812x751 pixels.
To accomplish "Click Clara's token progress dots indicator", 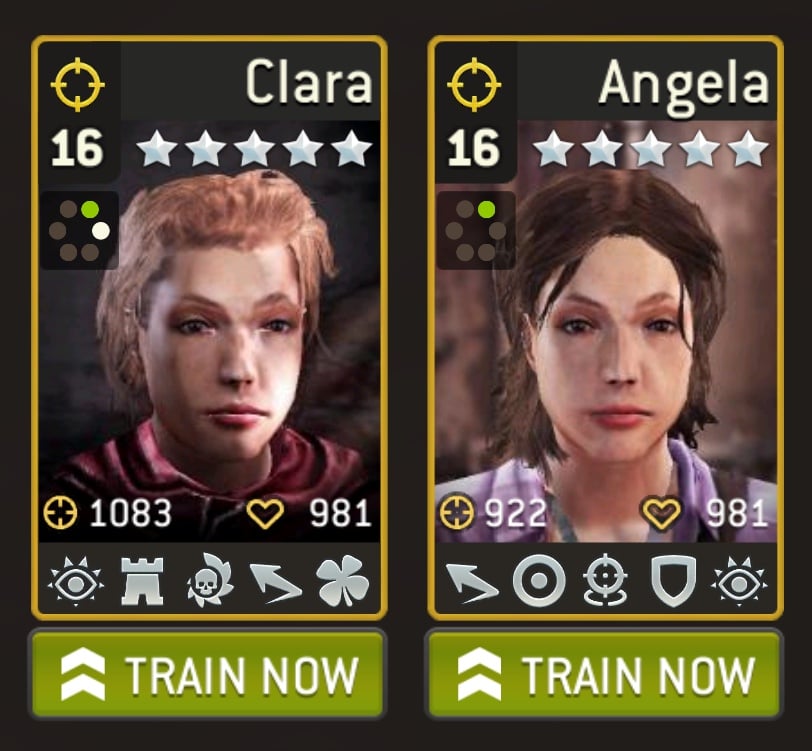I will [x=79, y=230].
